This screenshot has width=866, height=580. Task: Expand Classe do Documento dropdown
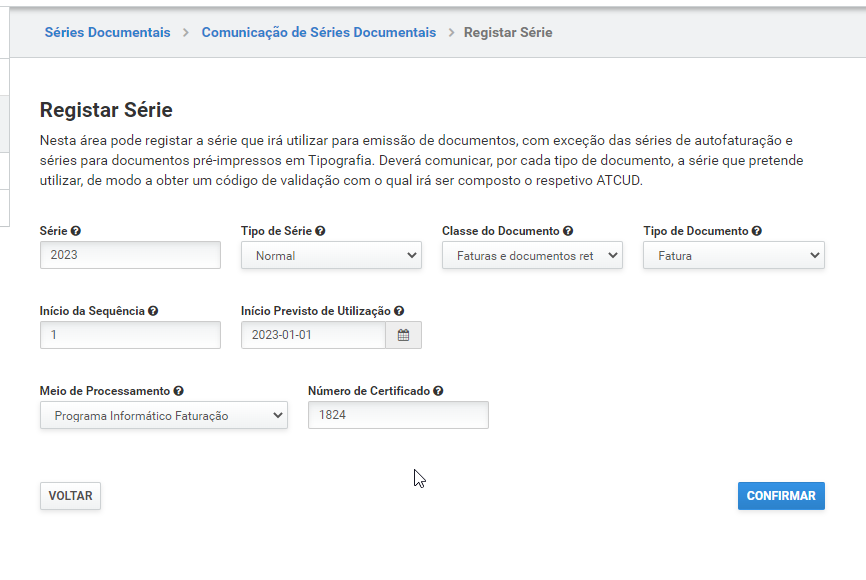tap(532, 255)
